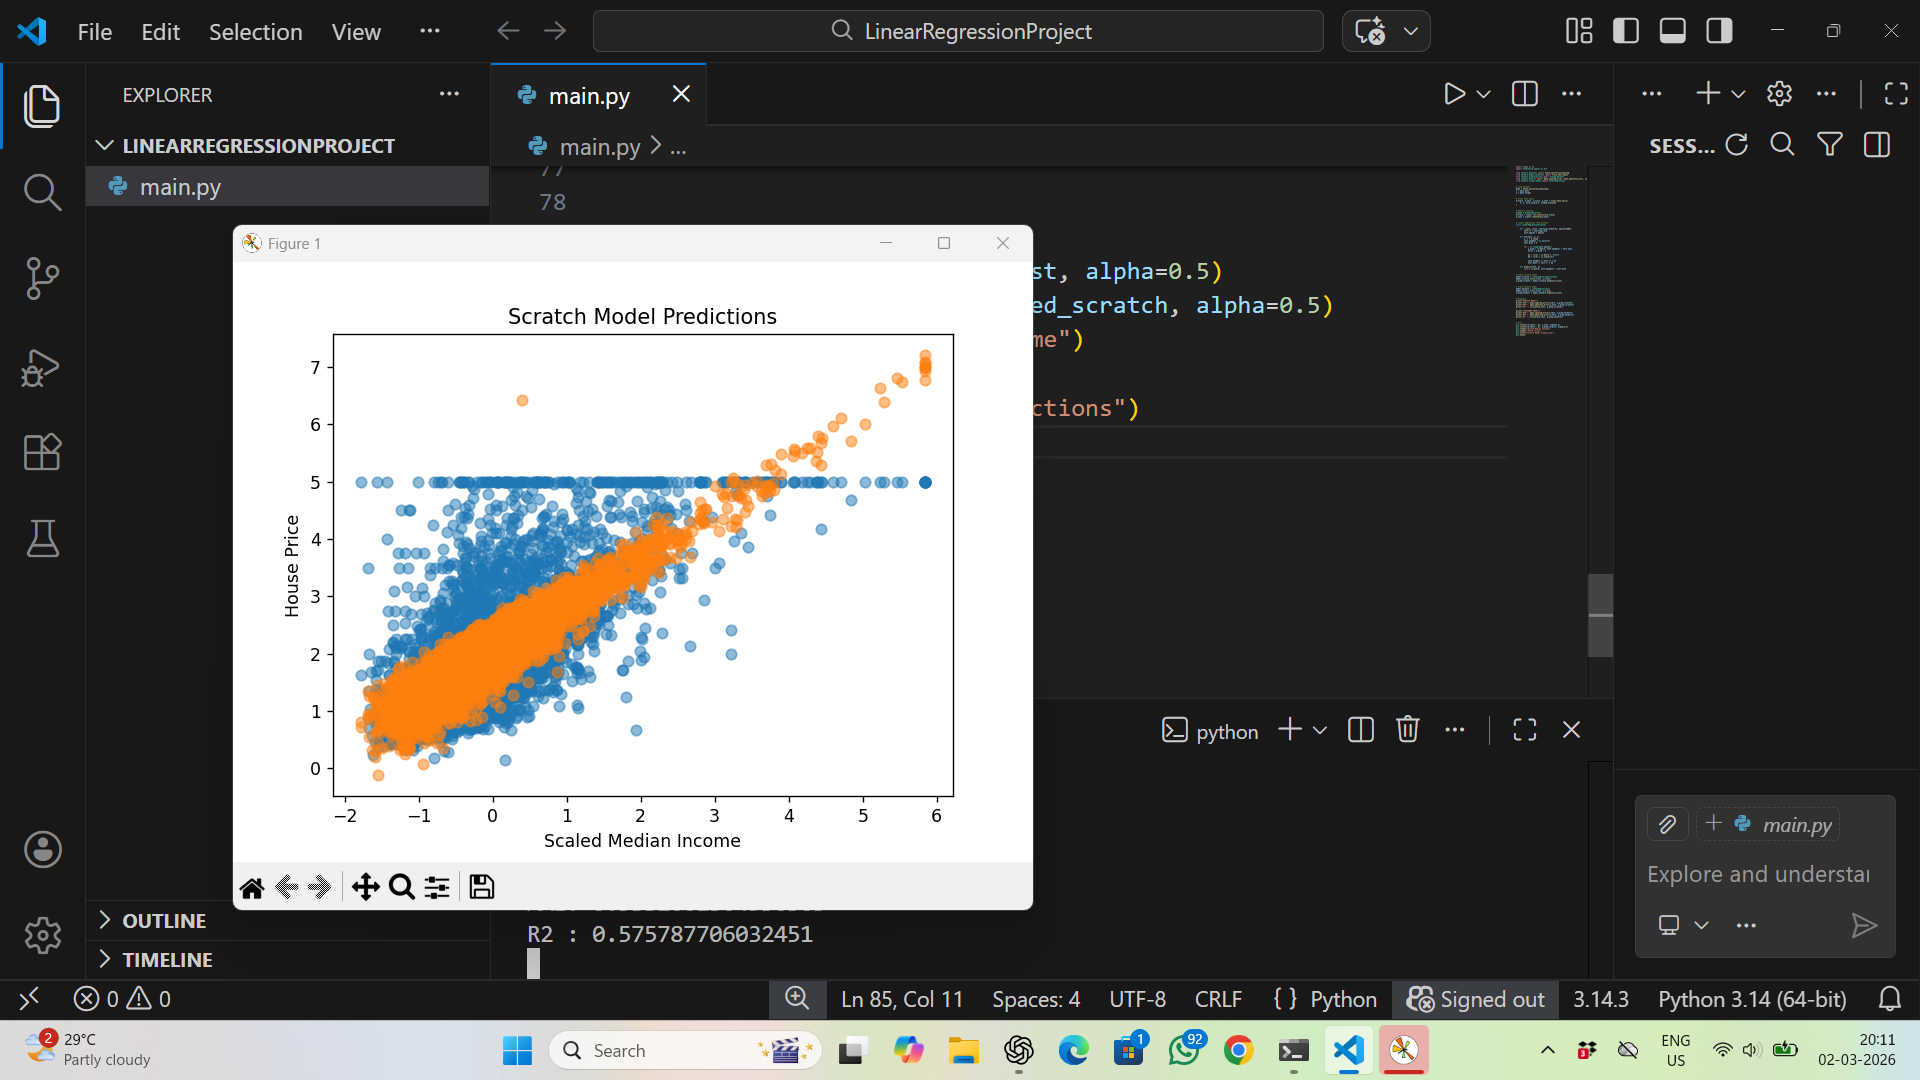Screen dimensions: 1920x1080
Task: Select the matplotlib Pan axes tool
Action: pyautogui.click(x=365, y=887)
